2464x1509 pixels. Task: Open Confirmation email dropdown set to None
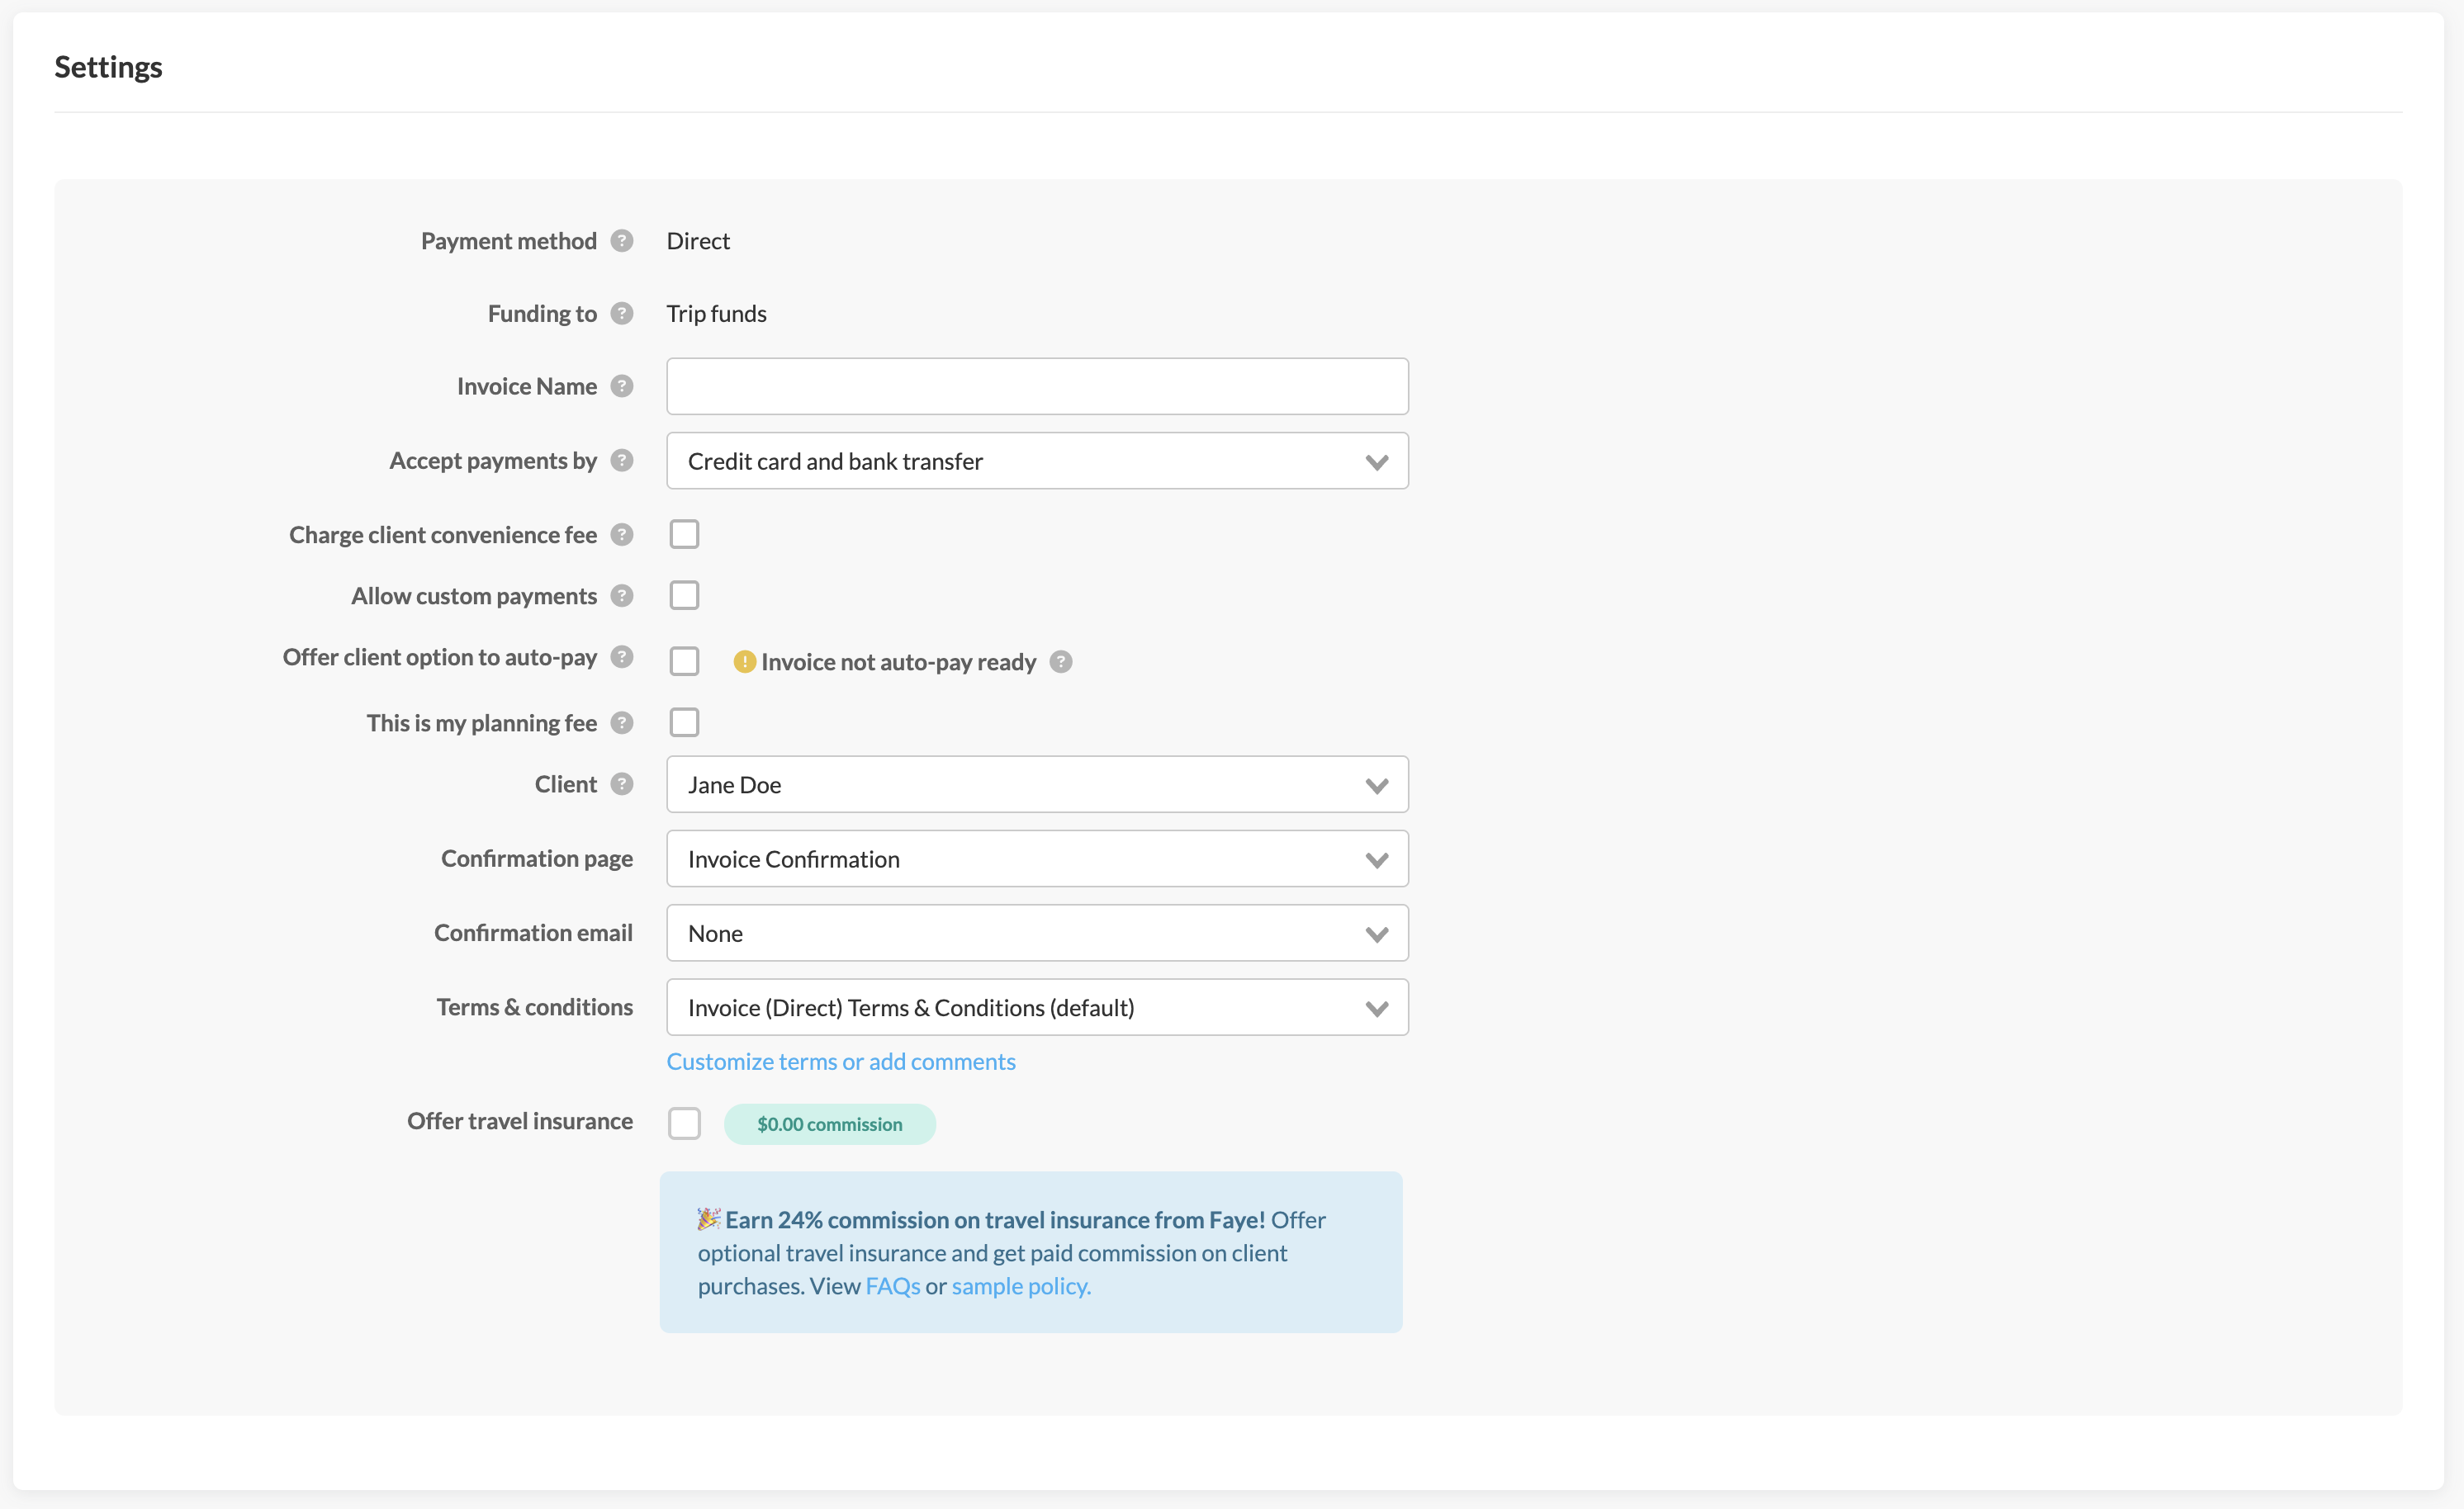pos(1037,933)
